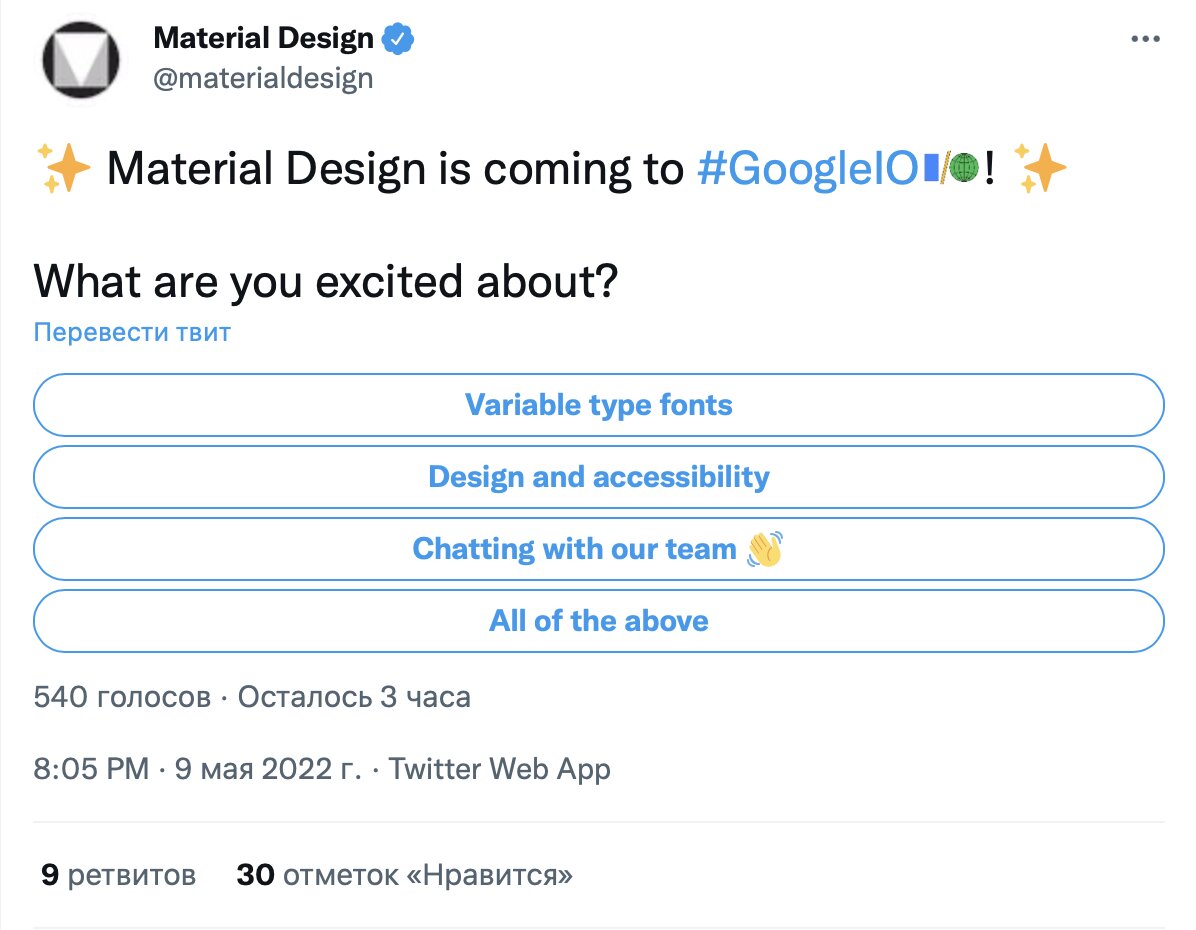
Task: Click the blue verified badge icon
Action: (x=397, y=39)
